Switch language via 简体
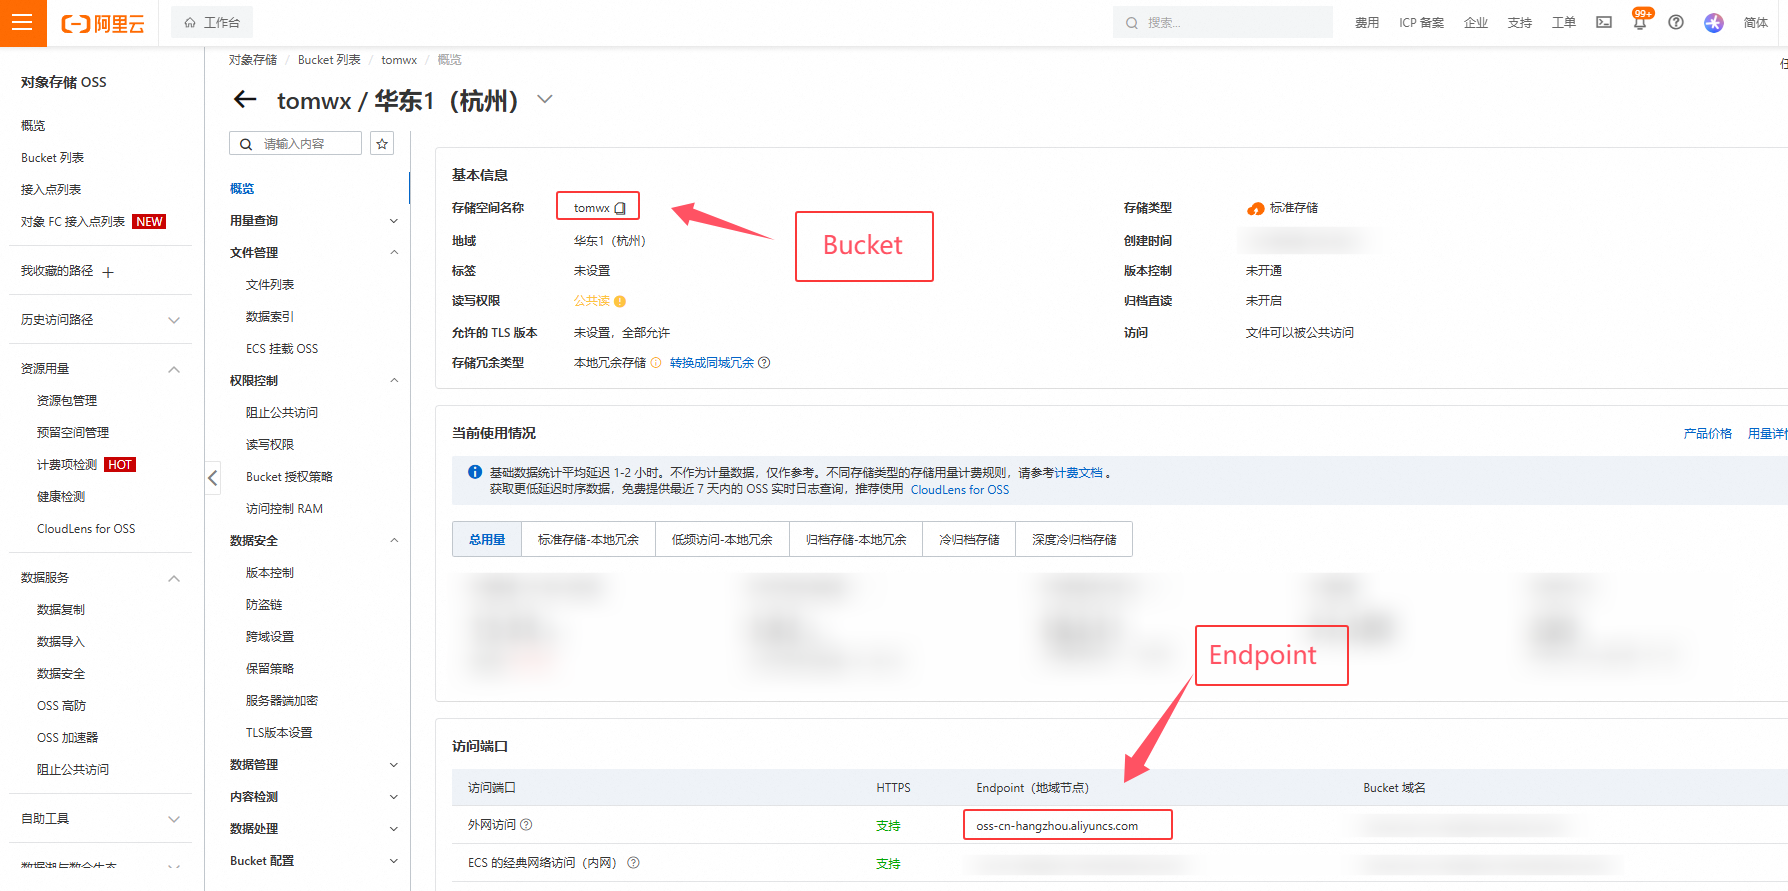 (1756, 23)
